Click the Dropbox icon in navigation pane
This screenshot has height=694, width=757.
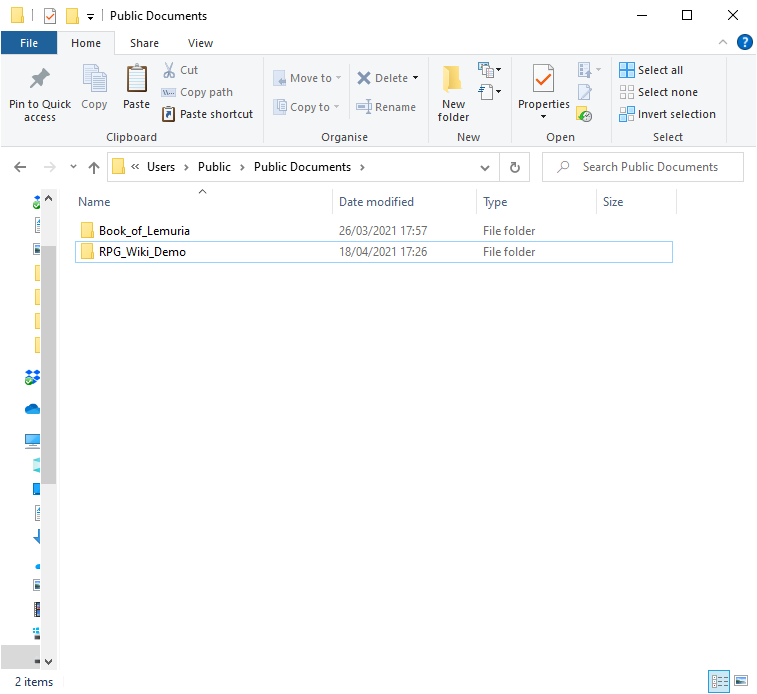pos(32,377)
